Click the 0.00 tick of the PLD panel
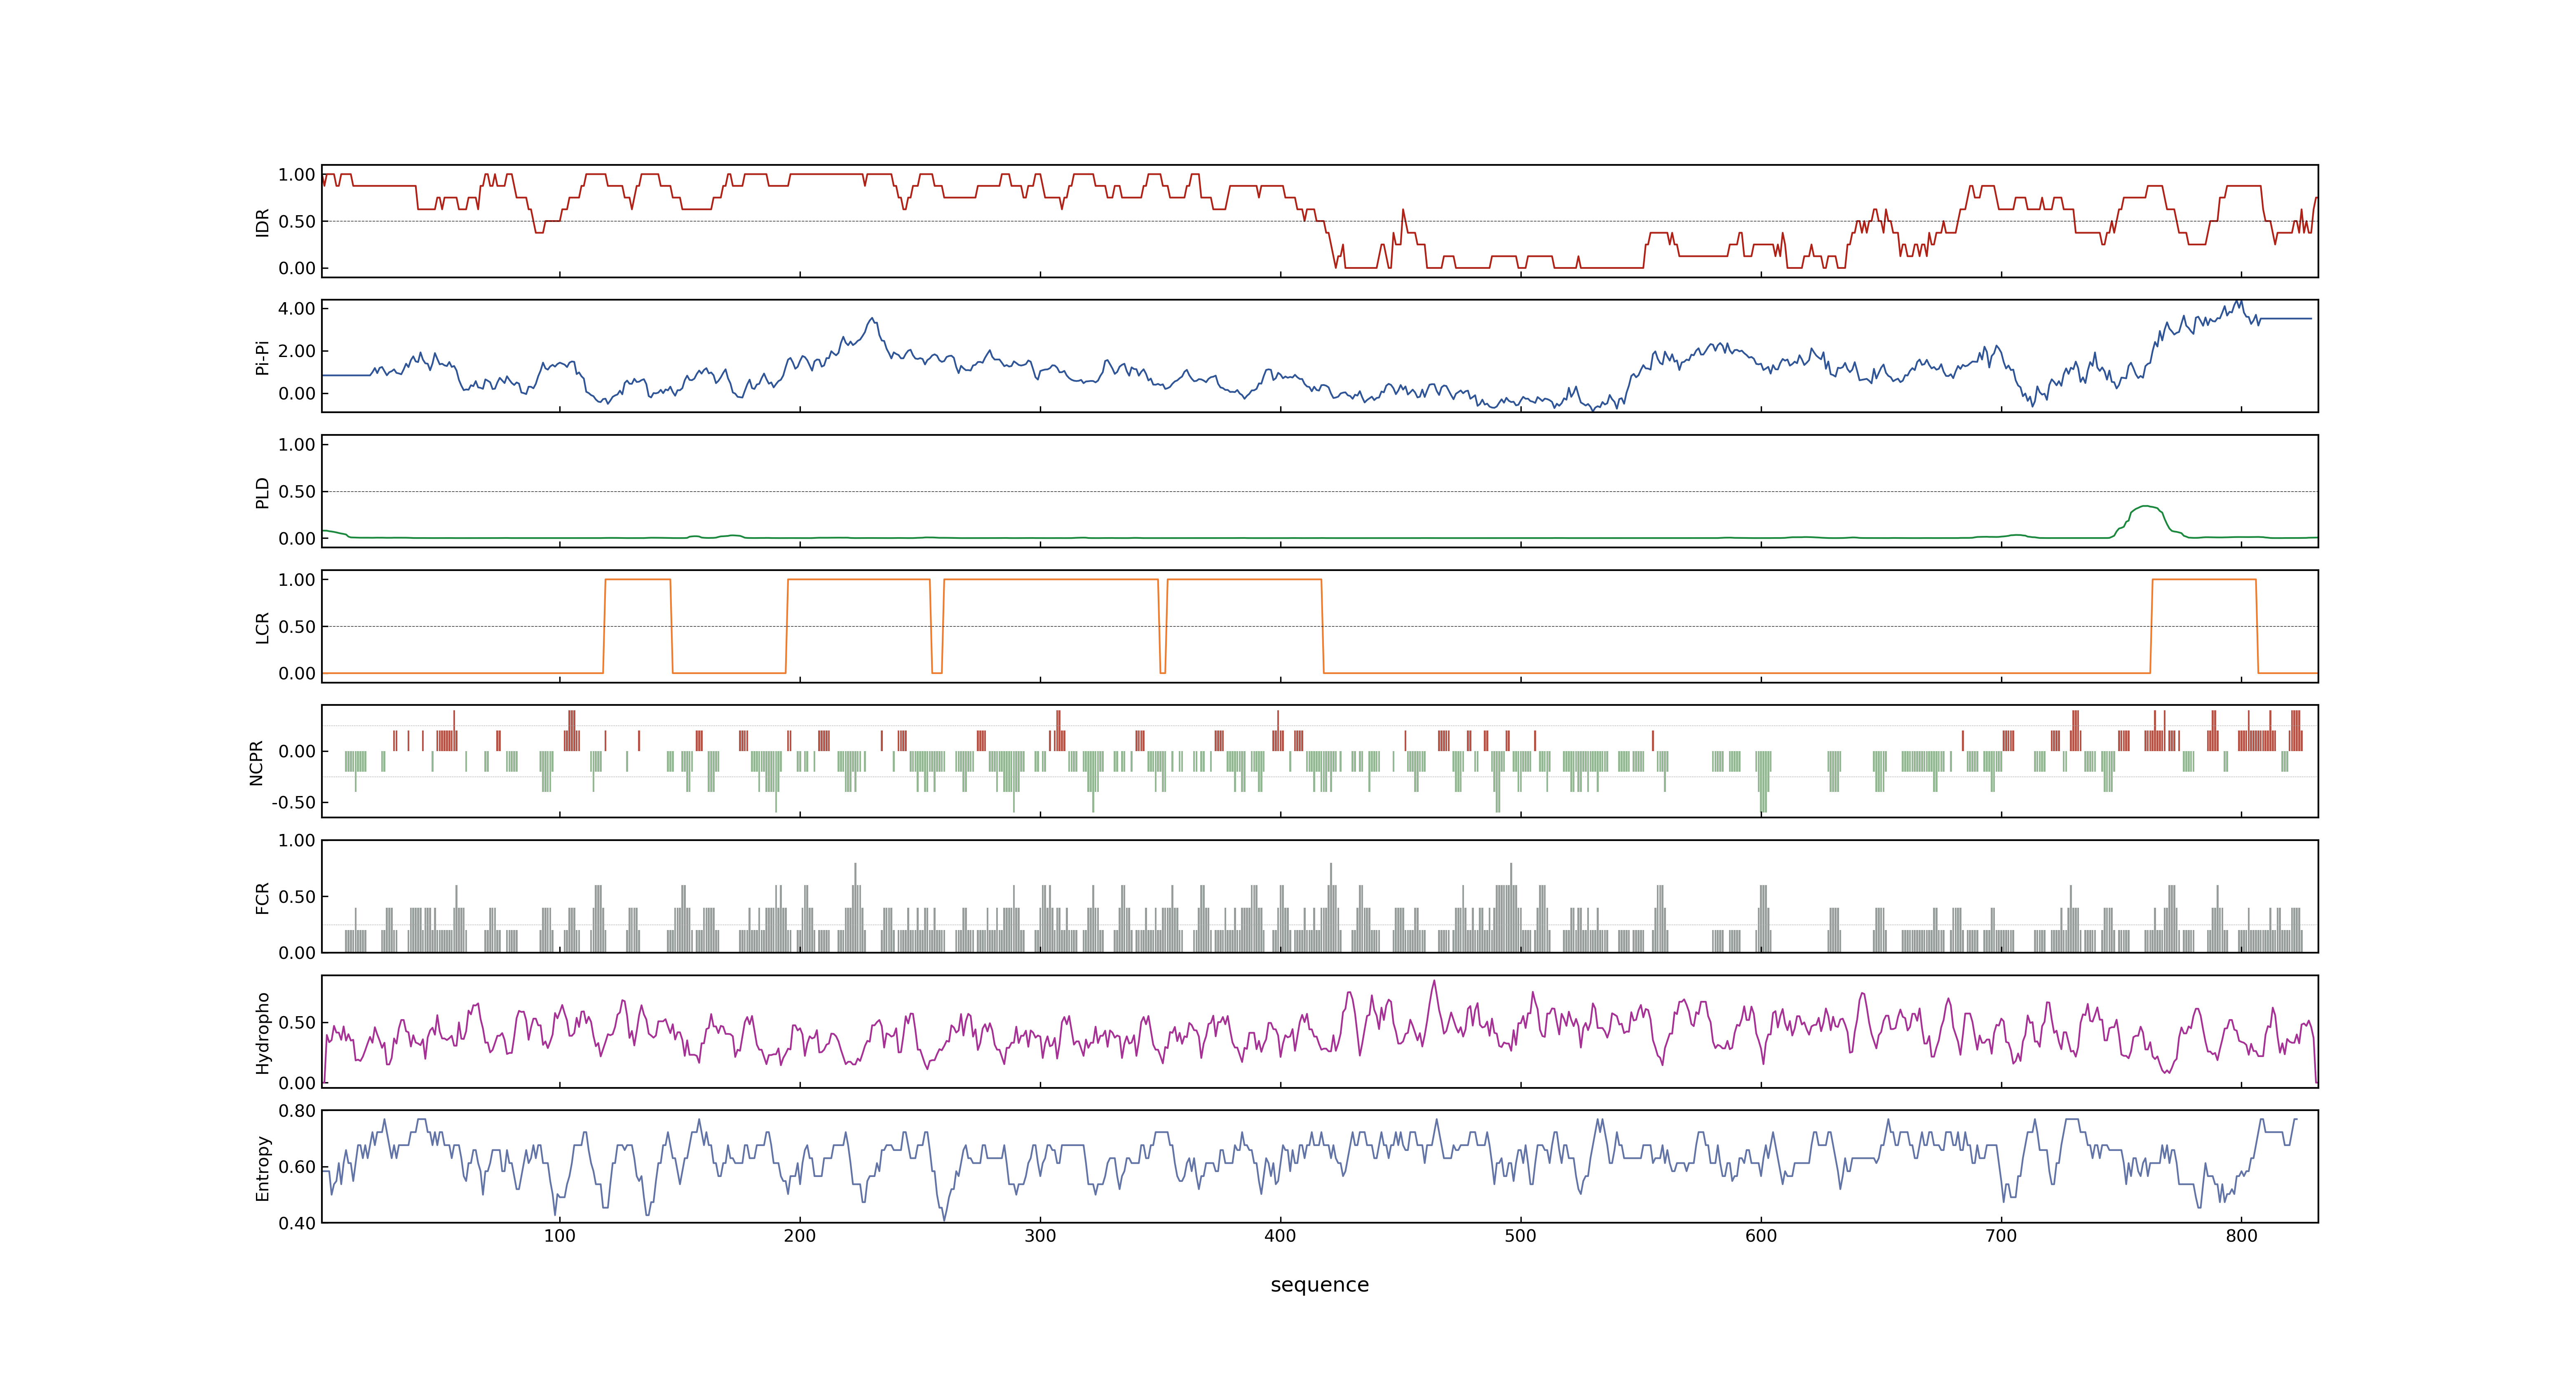Viewport: 2576px width, 1374px height. click(297, 539)
